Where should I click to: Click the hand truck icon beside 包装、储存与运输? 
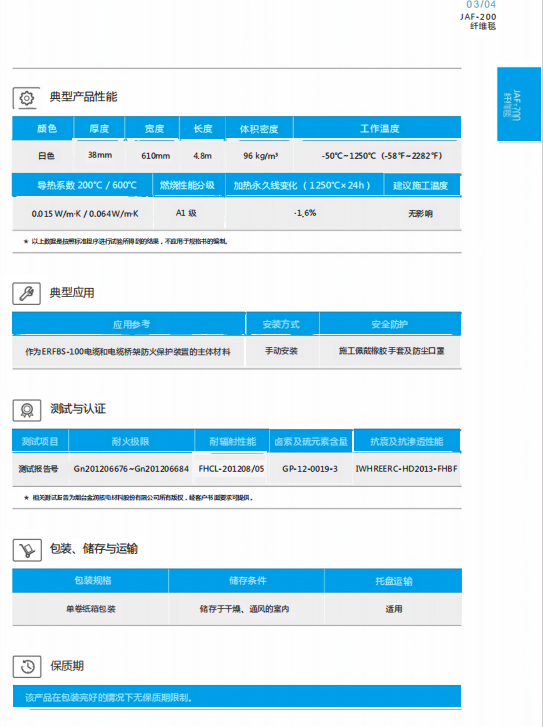(27, 550)
